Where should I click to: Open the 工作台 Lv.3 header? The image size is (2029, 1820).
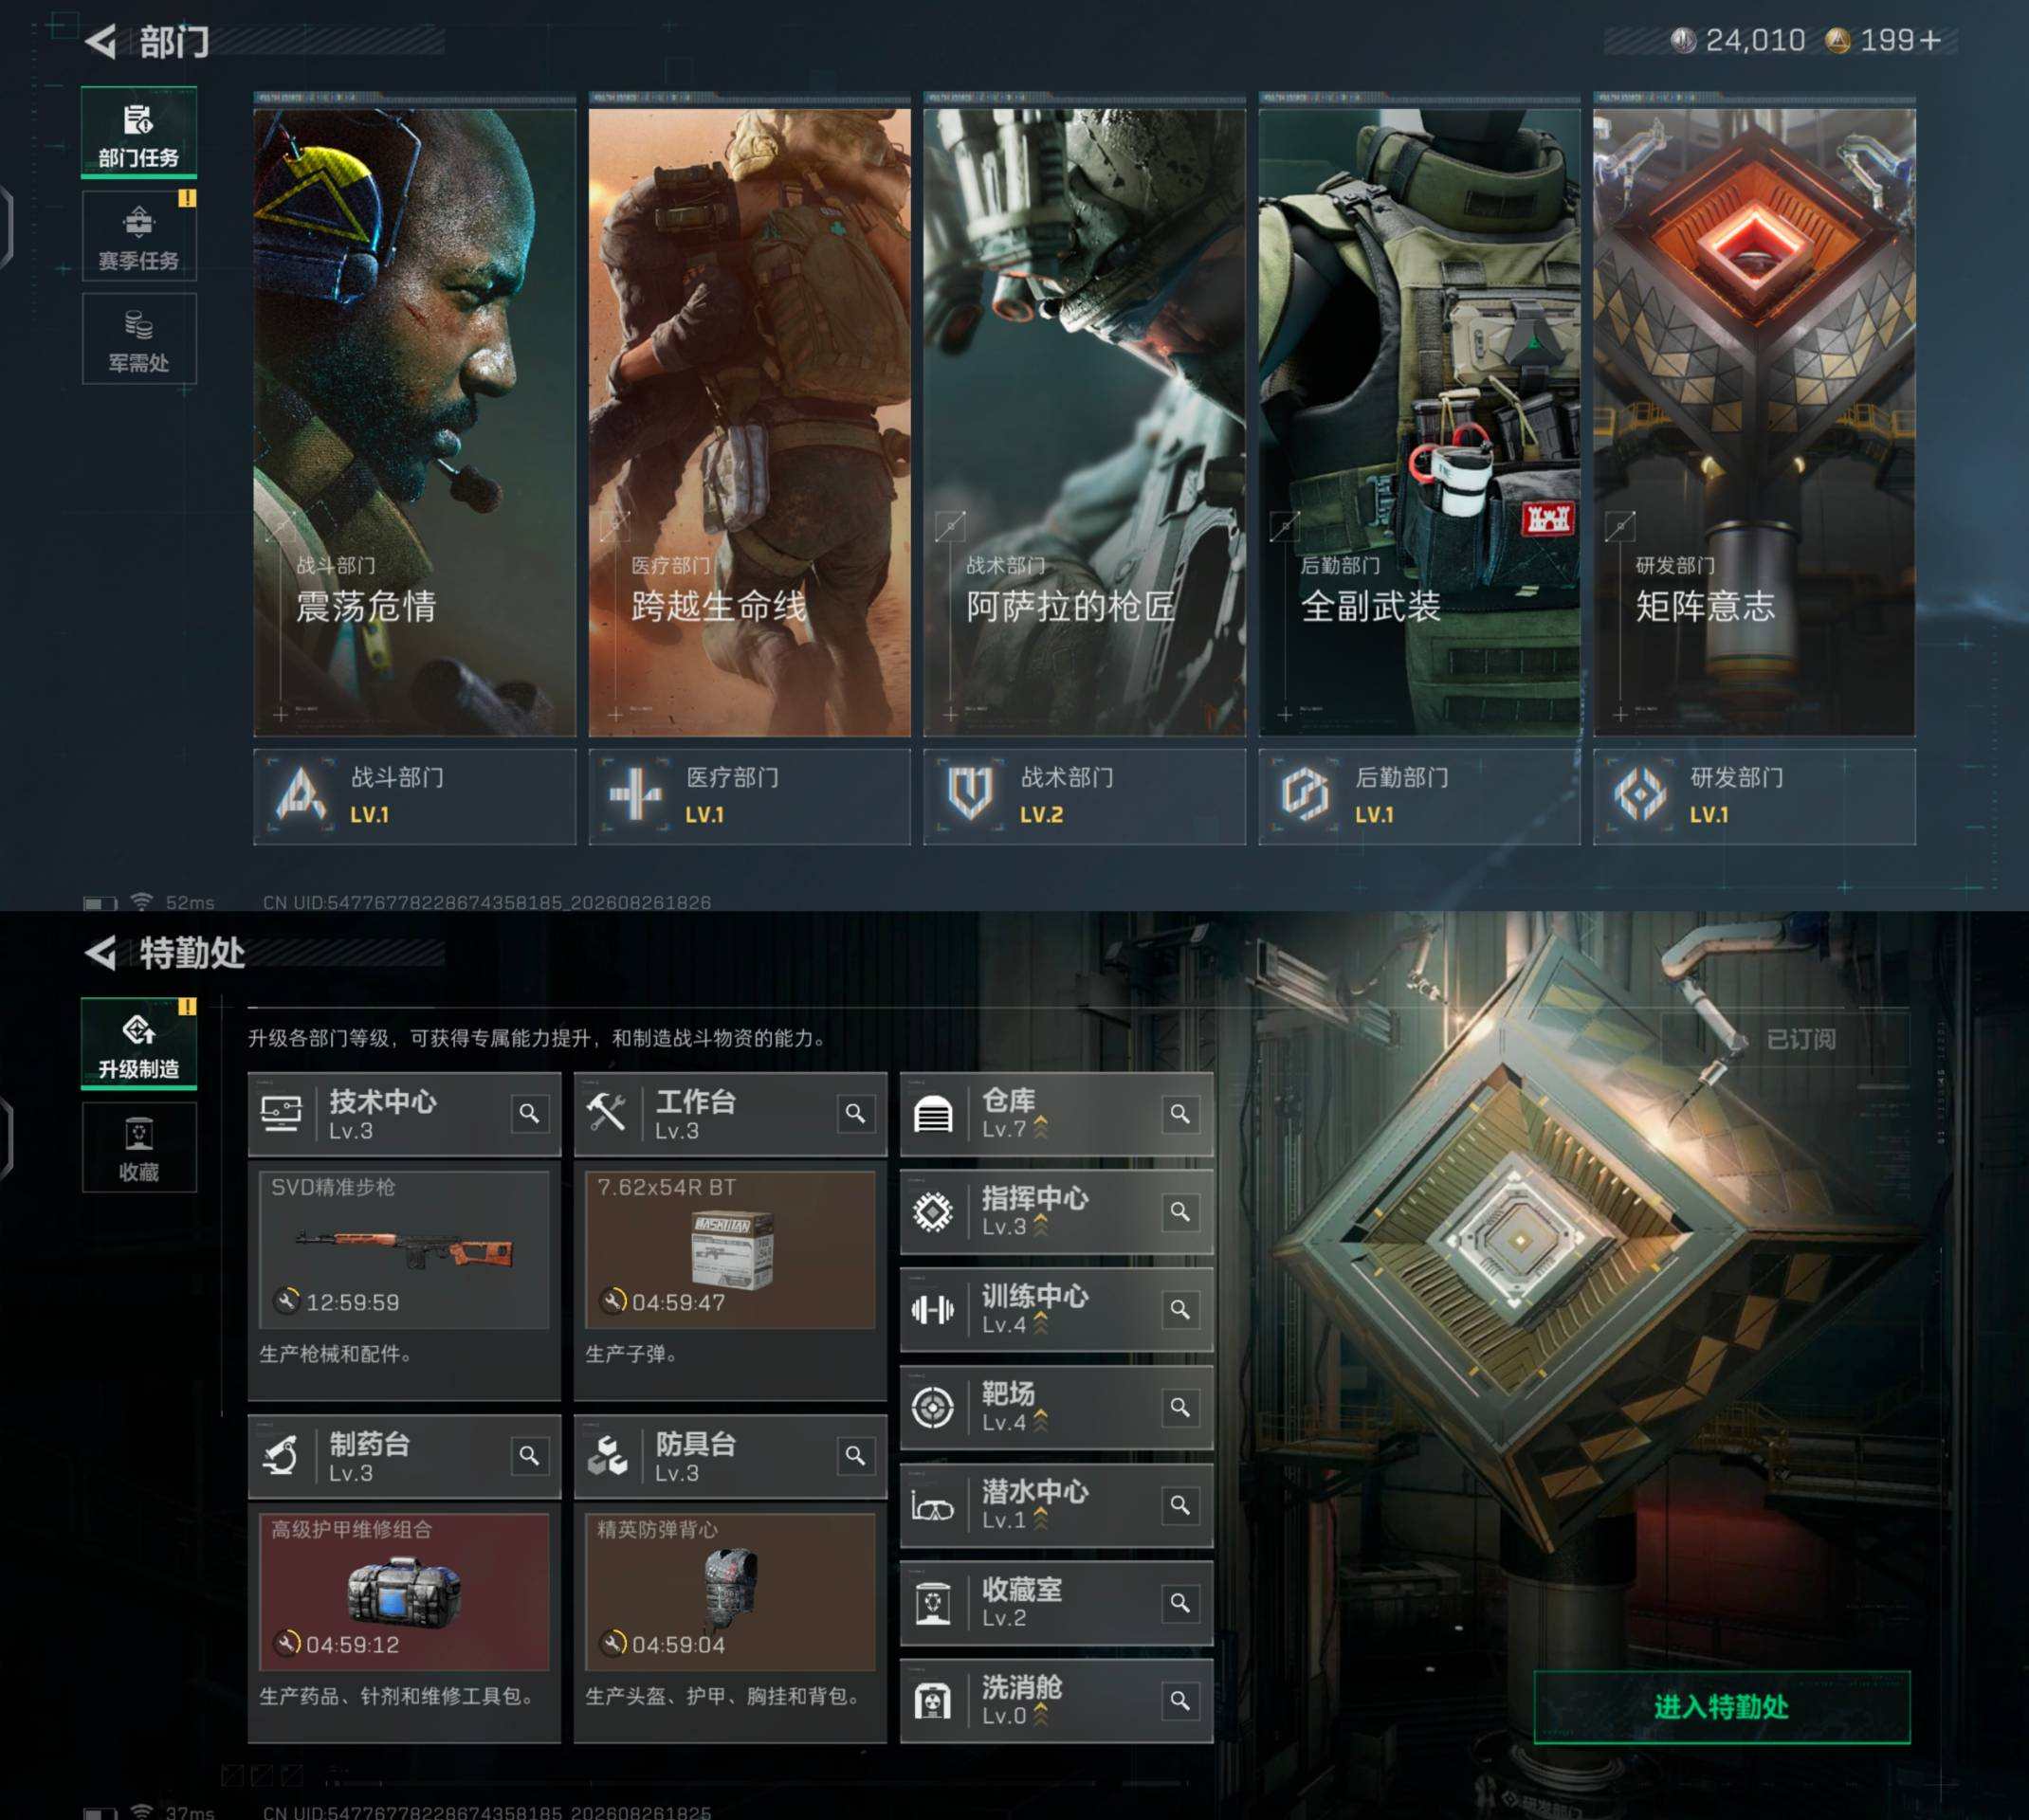click(x=730, y=1114)
